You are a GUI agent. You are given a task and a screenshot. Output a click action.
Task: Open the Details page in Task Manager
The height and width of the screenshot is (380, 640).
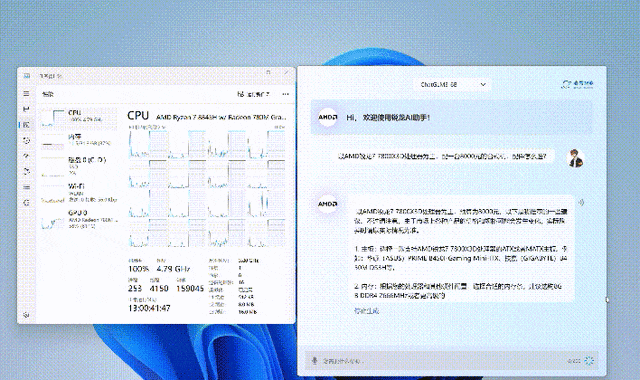(x=26, y=187)
